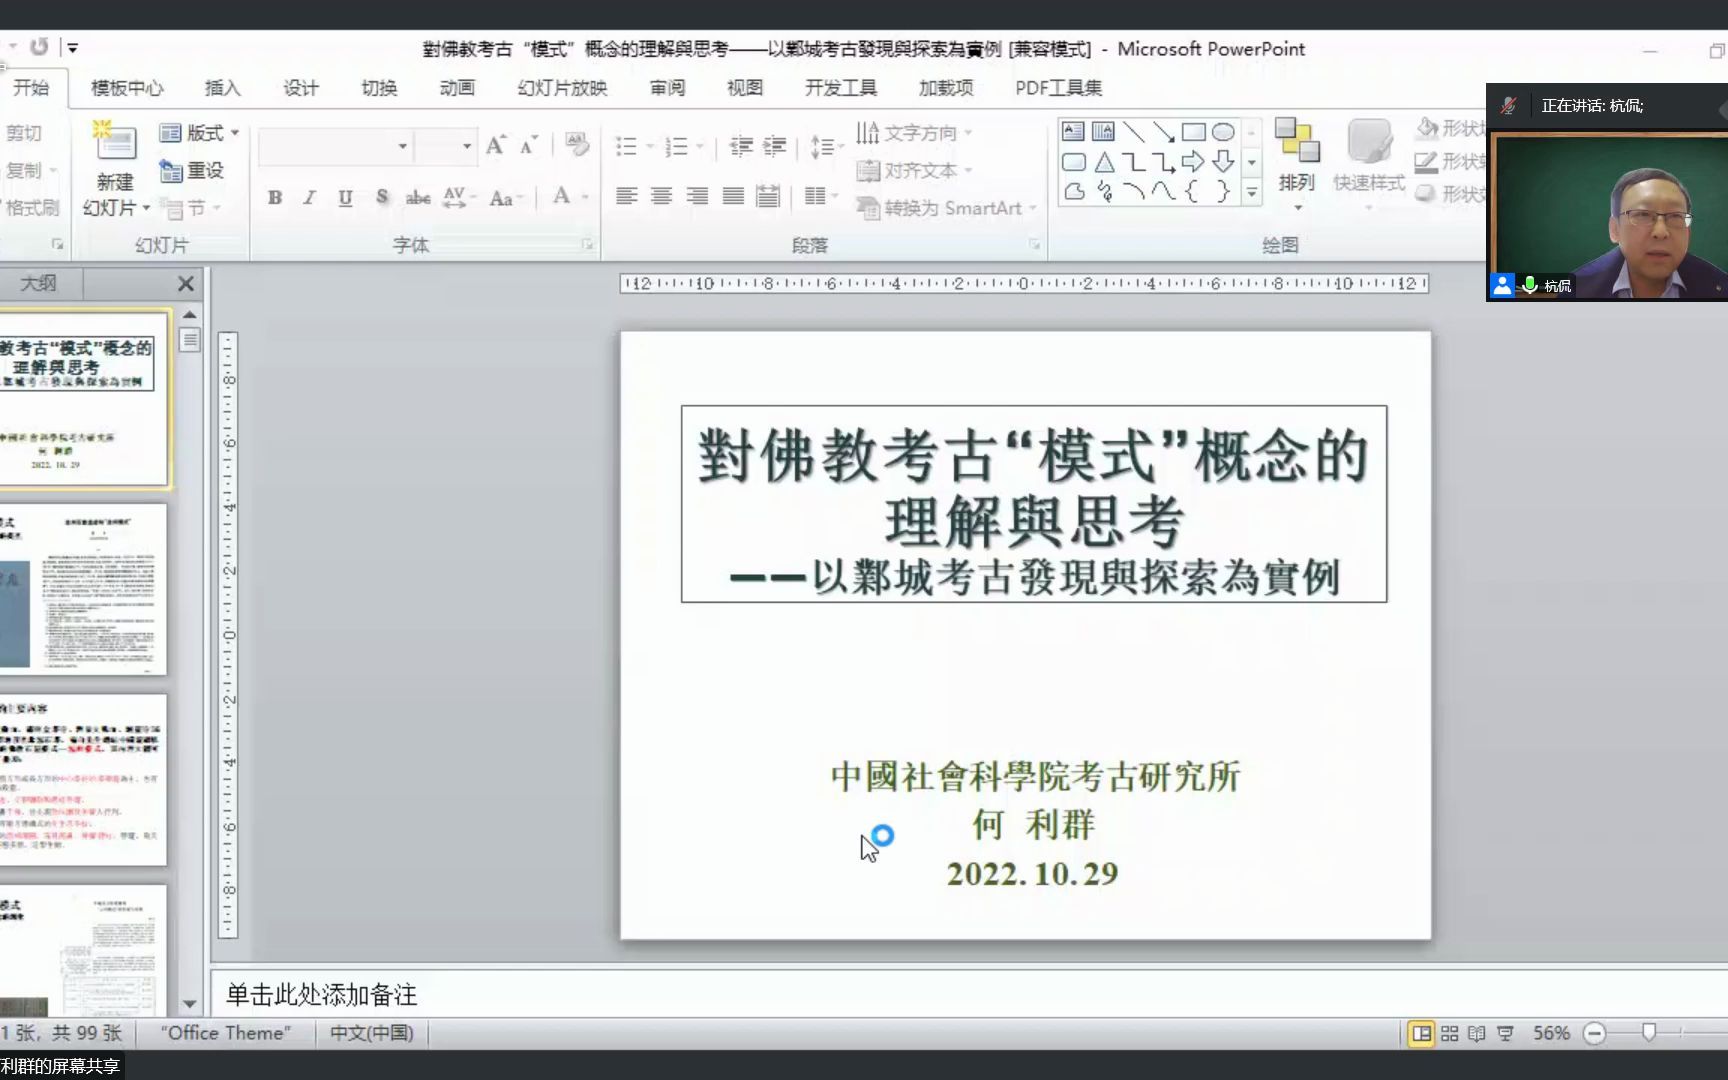Open the PDF工具集 tab

[1058, 88]
